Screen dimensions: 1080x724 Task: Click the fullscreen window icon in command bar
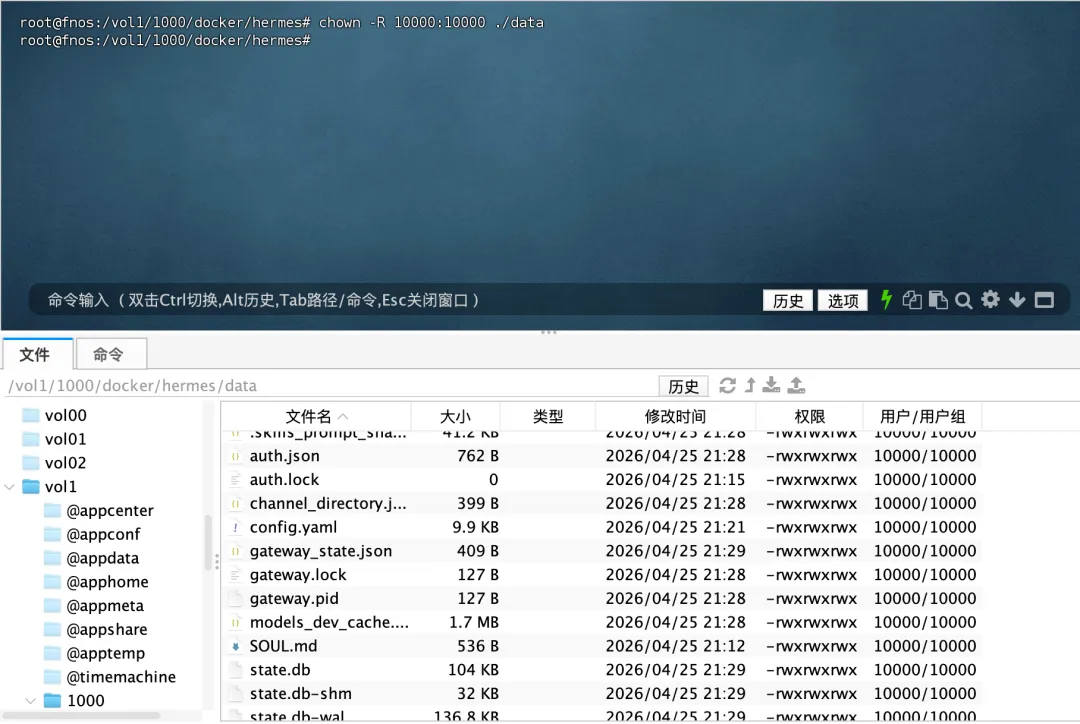pyautogui.click(x=1044, y=300)
